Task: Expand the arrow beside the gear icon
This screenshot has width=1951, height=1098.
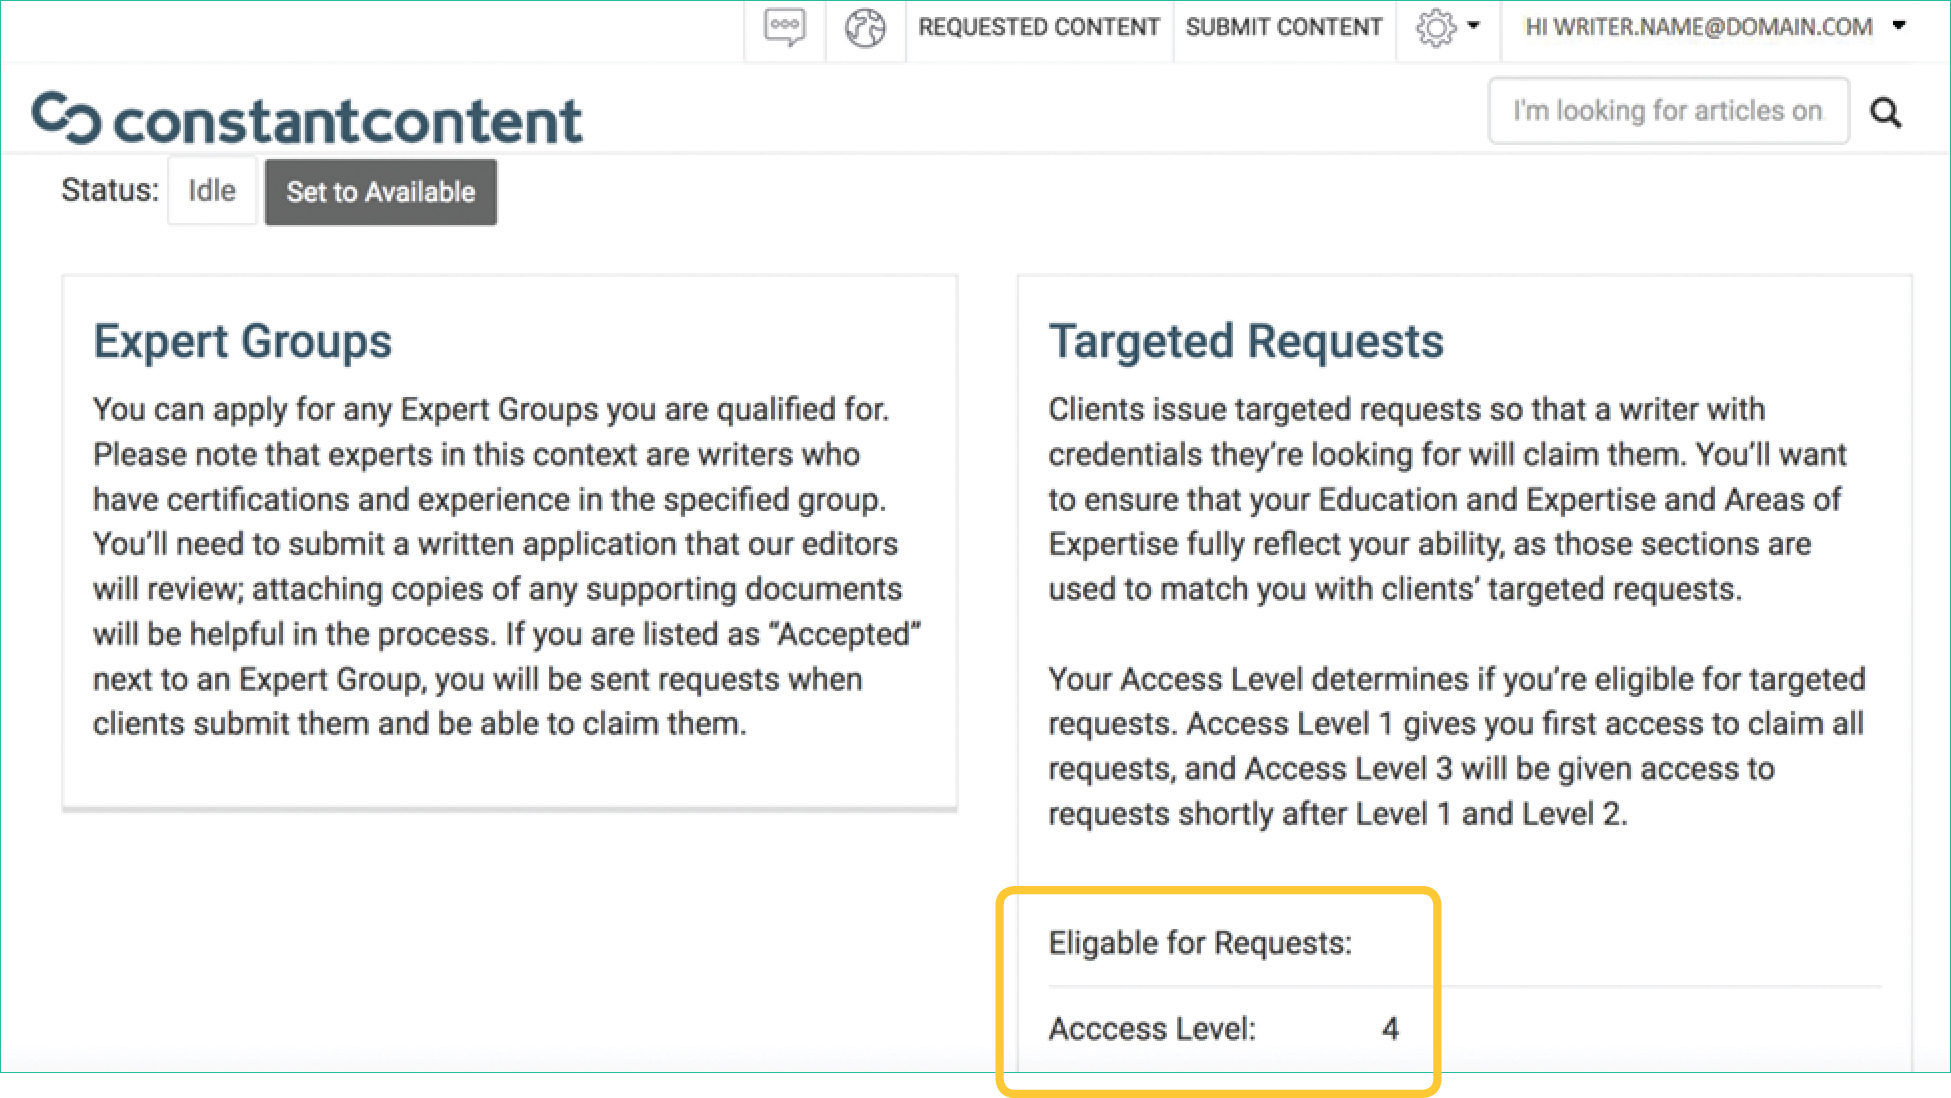Action: pyautogui.click(x=1473, y=26)
